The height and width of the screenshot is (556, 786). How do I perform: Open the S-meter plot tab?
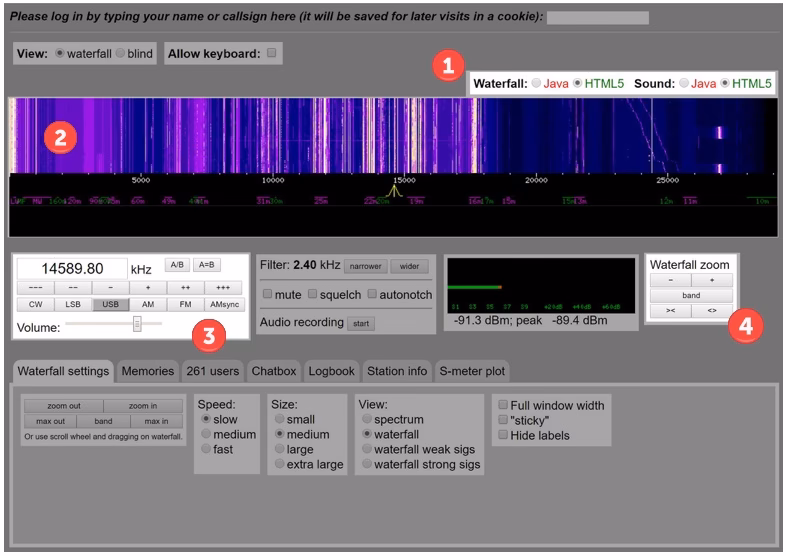click(x=472, y=372)
